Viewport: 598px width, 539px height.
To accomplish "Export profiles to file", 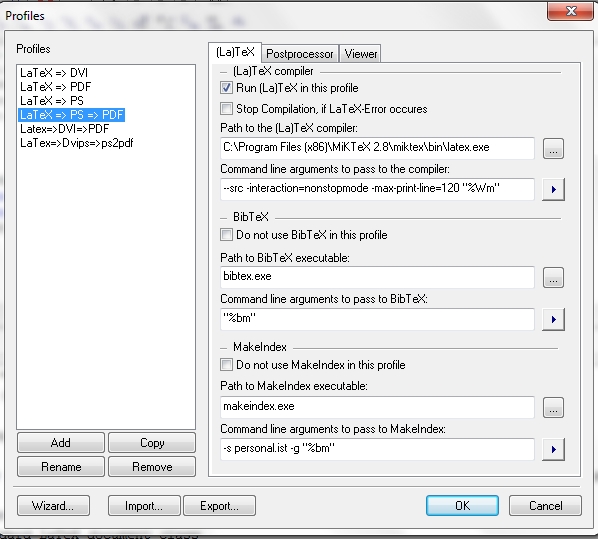I will 219,506.
